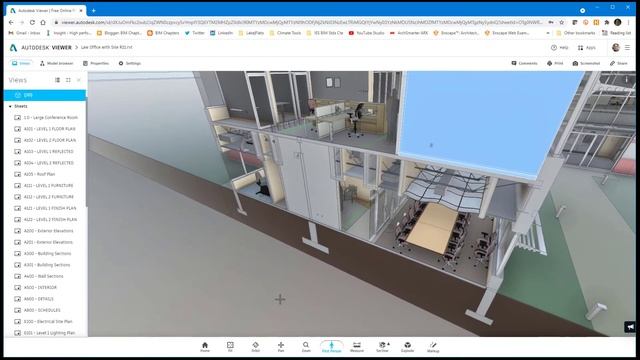
Task: Open the Help menu
Action: pyautogui.click(x=560, y=48)
